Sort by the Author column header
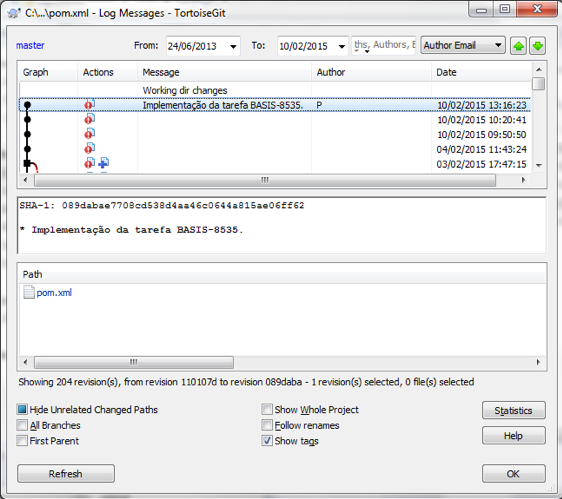This screenshot has width=562, height=499. 371,72
